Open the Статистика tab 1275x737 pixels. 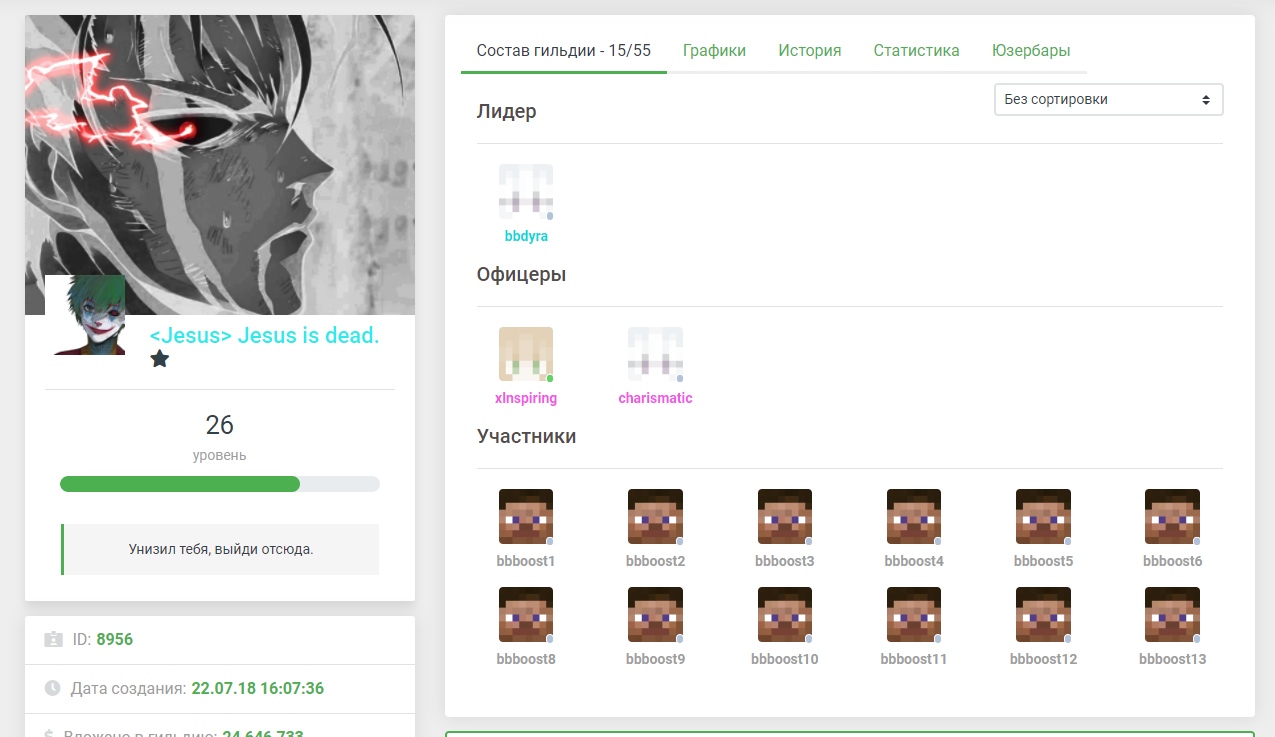click(x=916, y=51)
